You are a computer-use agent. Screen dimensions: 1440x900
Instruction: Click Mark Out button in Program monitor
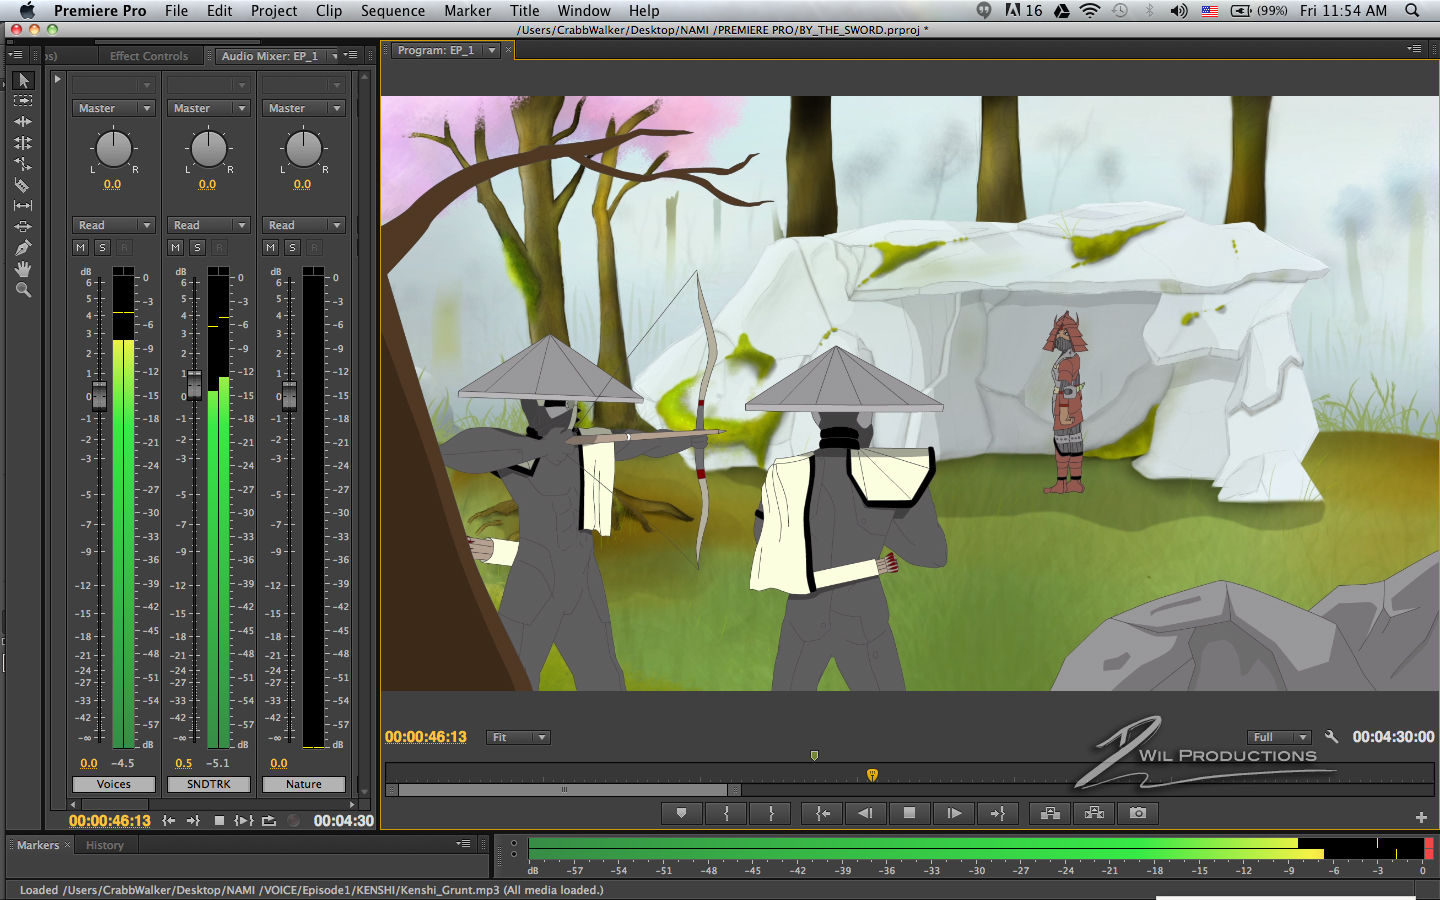pos(771,813)
